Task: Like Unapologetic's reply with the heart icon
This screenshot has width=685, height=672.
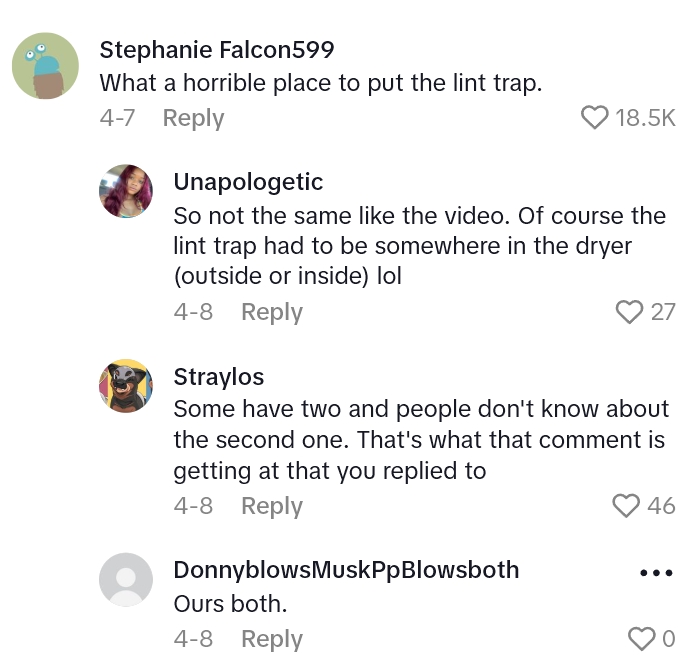Action: pos(629,312)
